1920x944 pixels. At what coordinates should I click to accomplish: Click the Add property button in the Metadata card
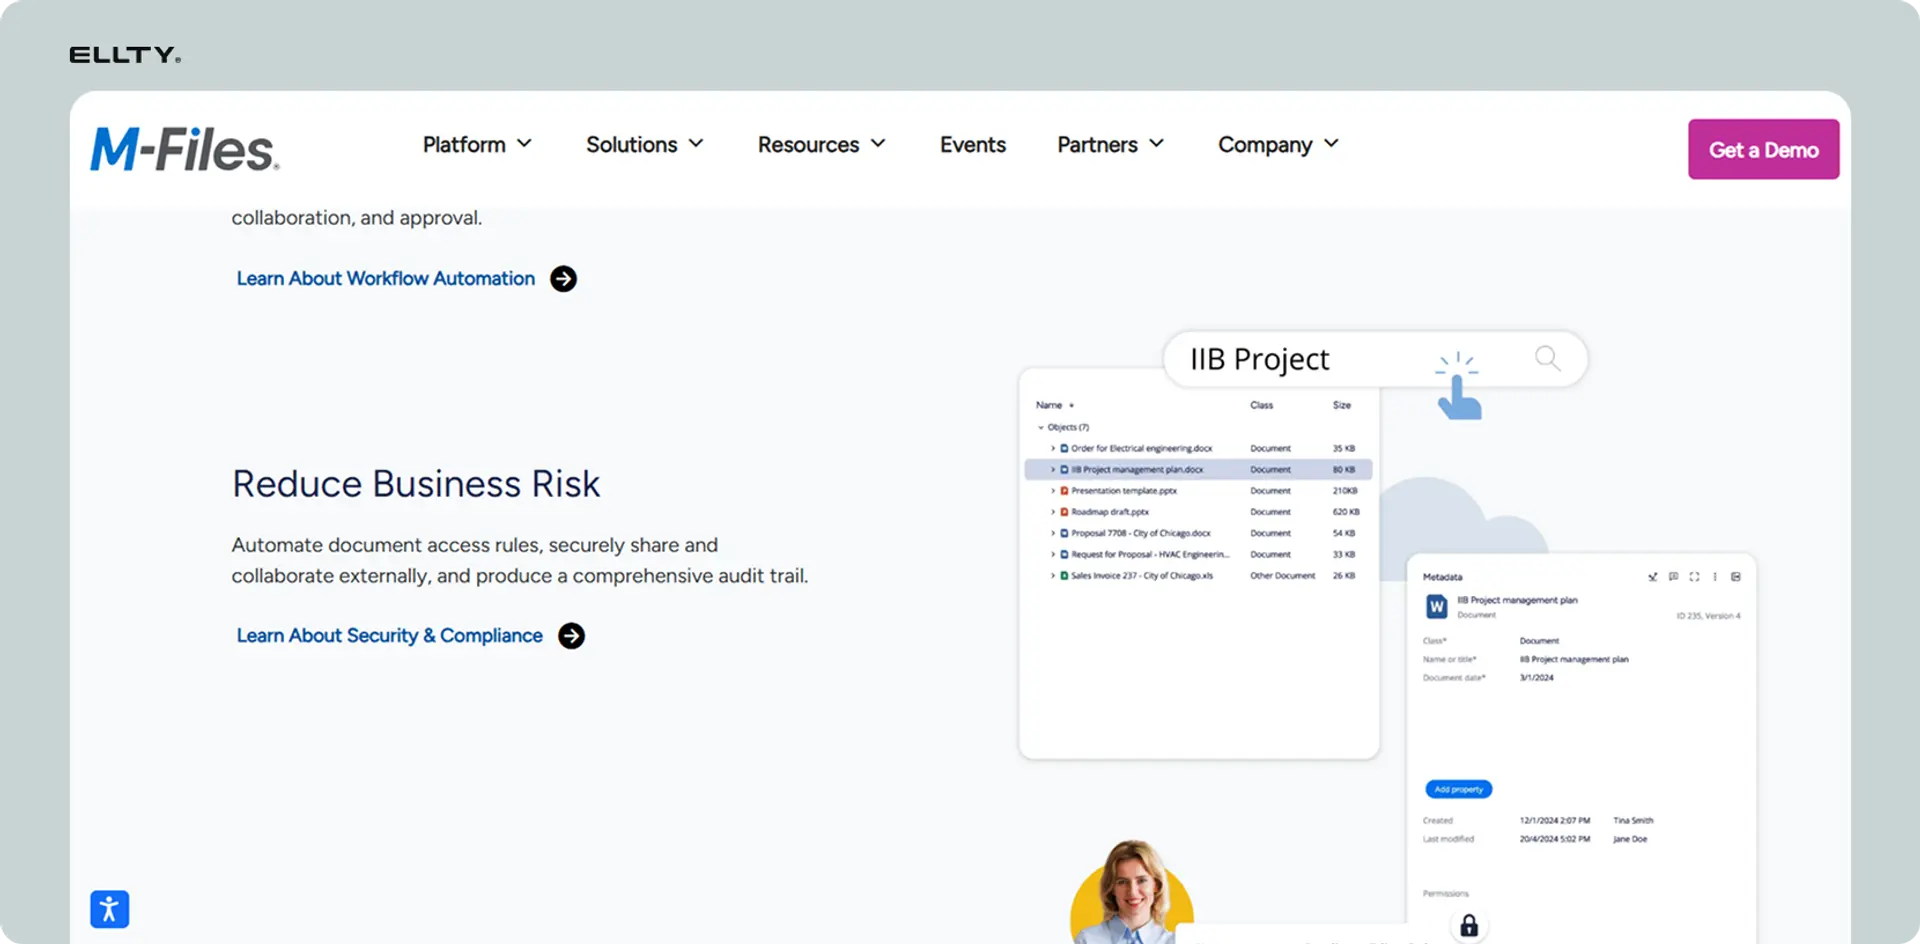pos(1459,790)
